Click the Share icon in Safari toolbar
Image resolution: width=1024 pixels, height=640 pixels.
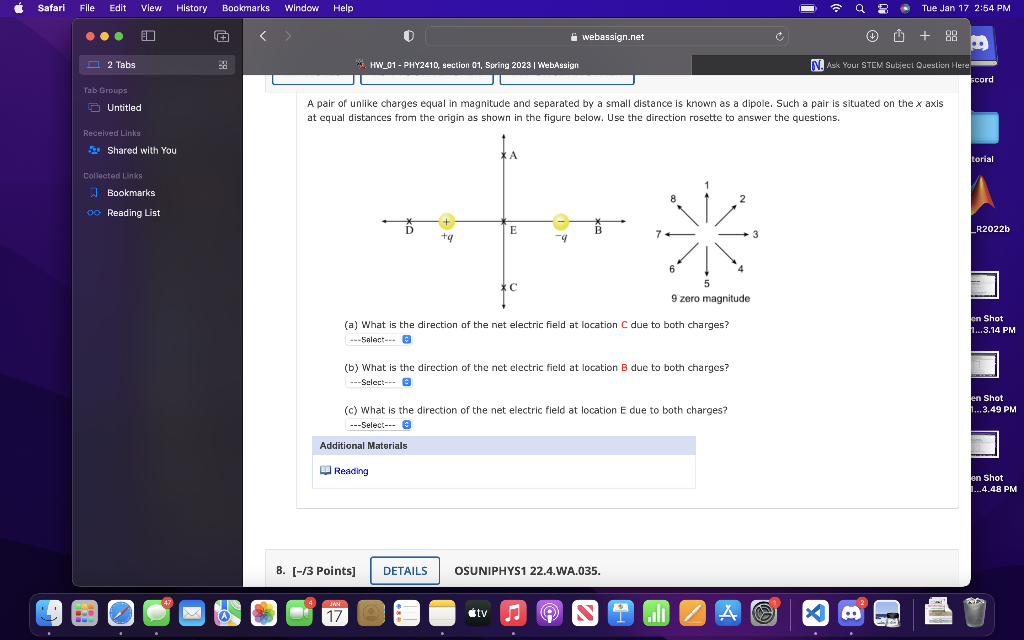pos(899,35)
